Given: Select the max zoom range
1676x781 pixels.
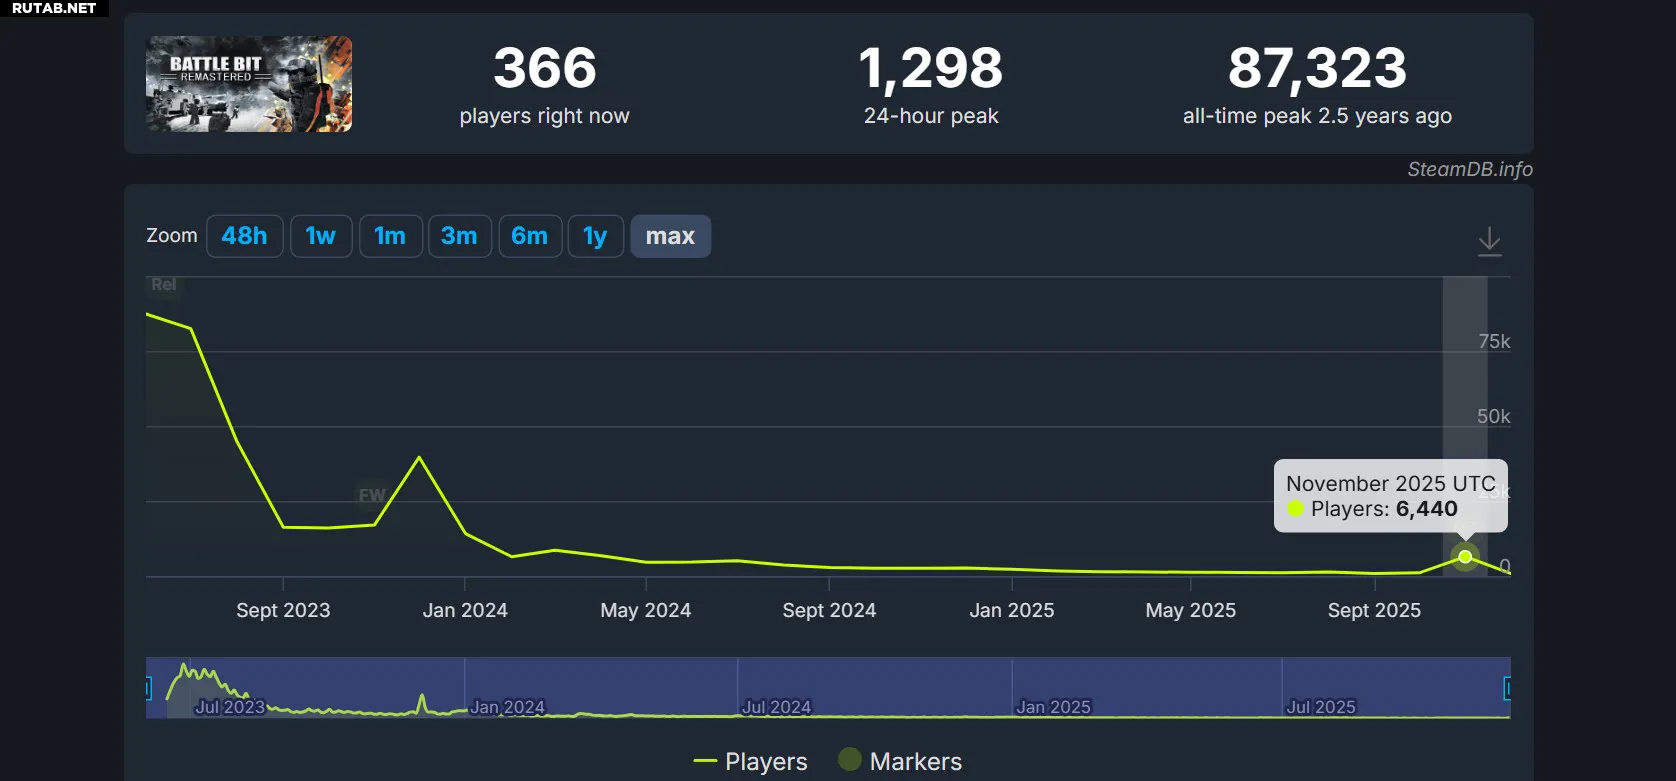Looking at the screenshot, I should pos(670,236).
